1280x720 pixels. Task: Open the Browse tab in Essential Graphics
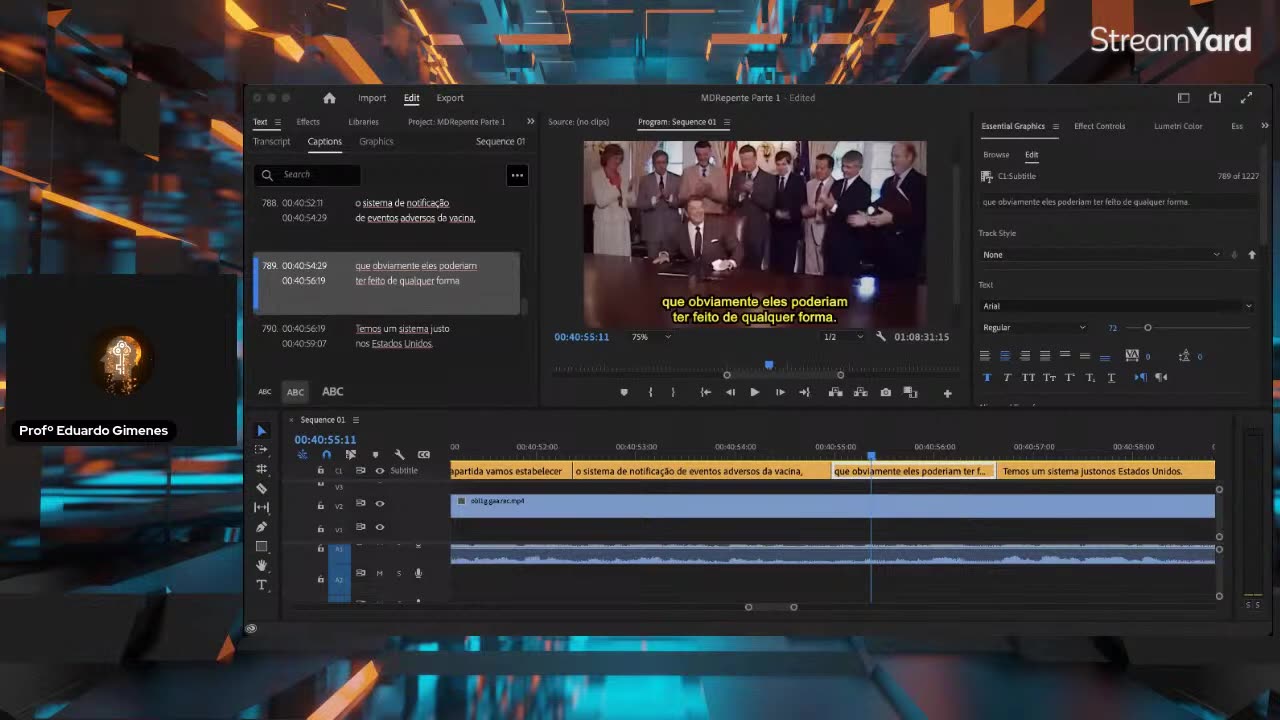(x=996, y=155)
